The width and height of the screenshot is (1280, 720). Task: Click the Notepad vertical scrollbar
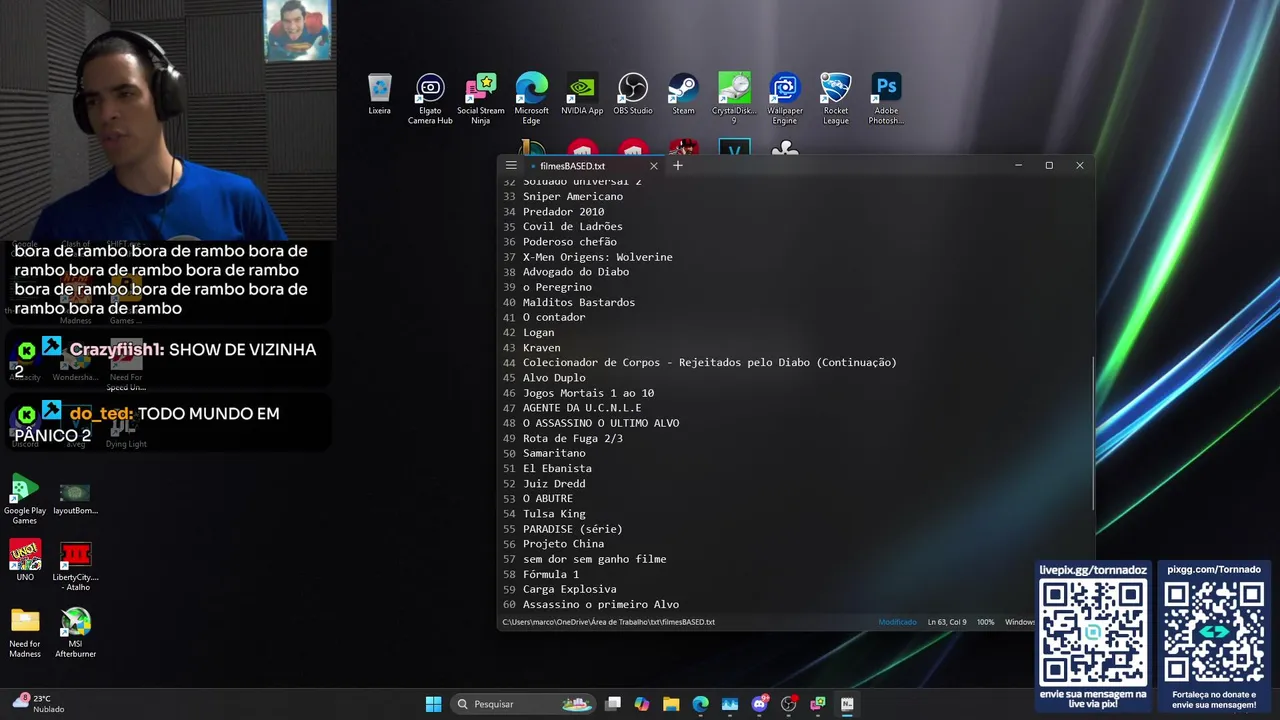click(x=1093, y=432)
